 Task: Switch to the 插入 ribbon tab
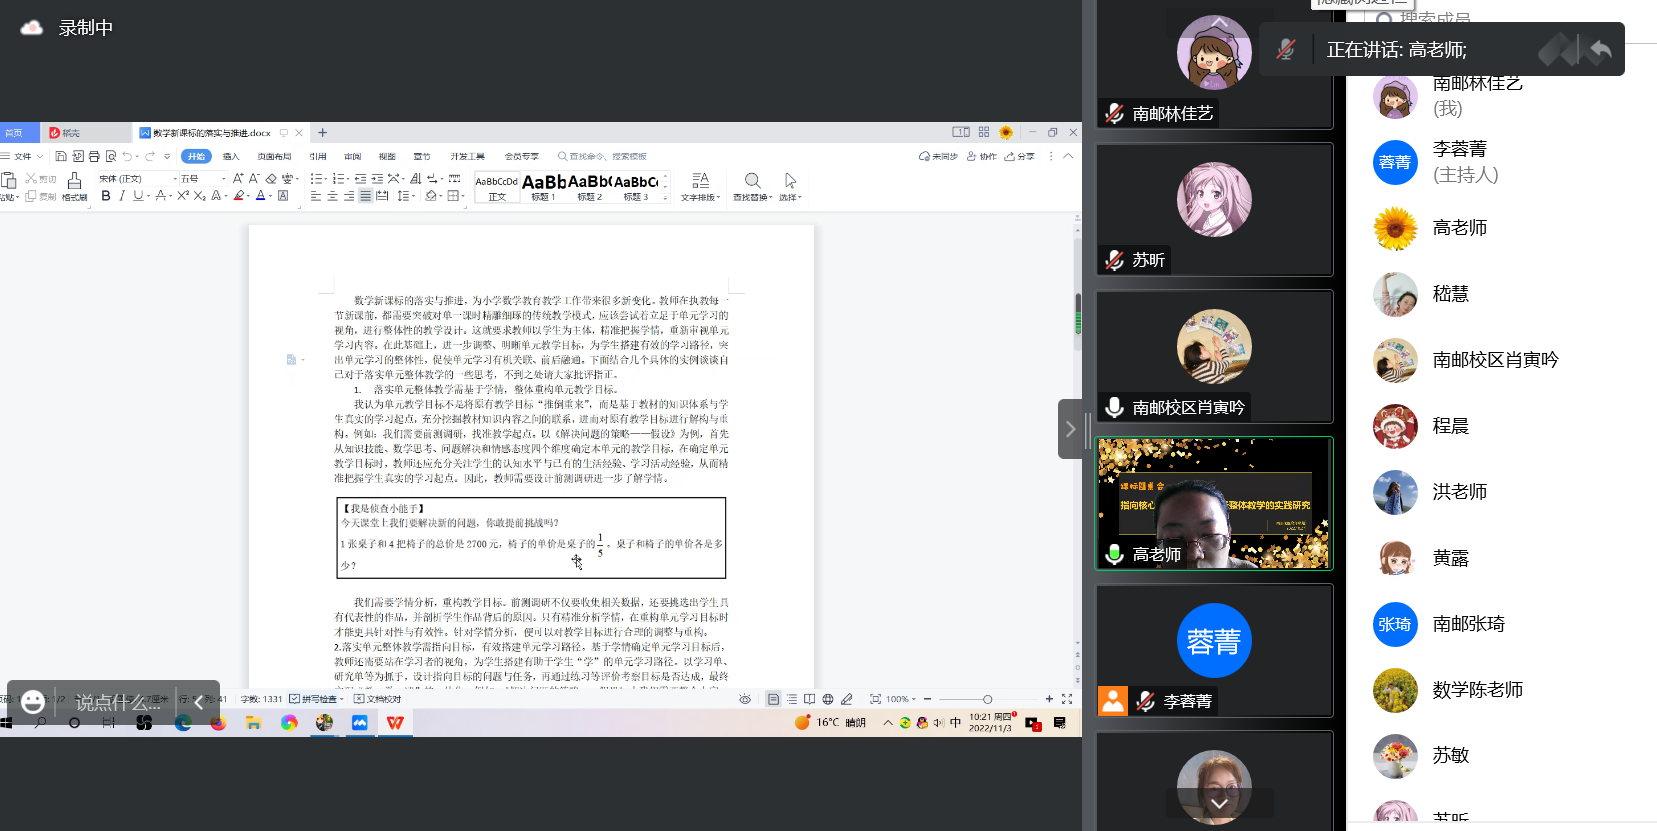(231, 156)
